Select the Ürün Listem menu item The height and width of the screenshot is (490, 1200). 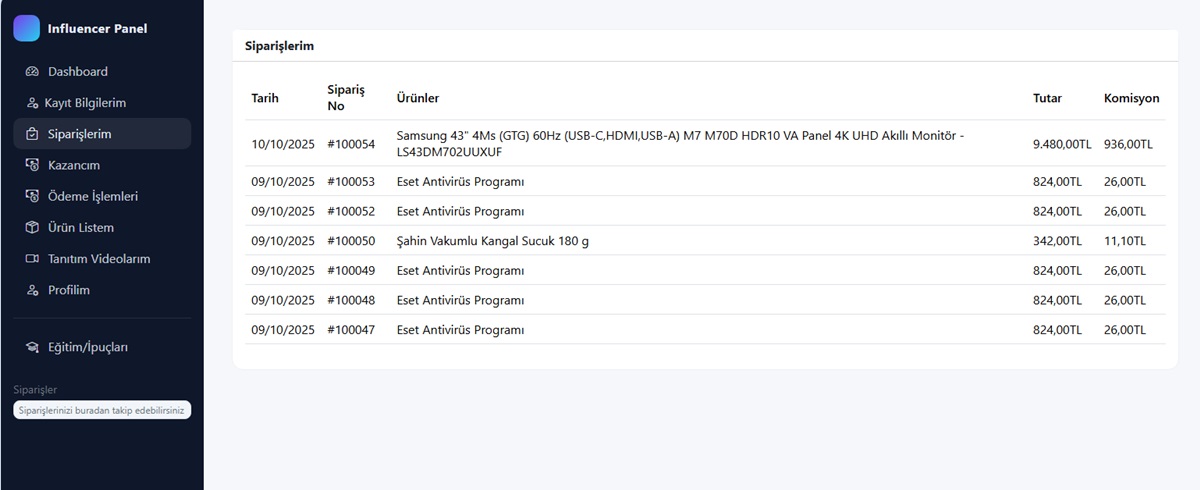[81, 228]
